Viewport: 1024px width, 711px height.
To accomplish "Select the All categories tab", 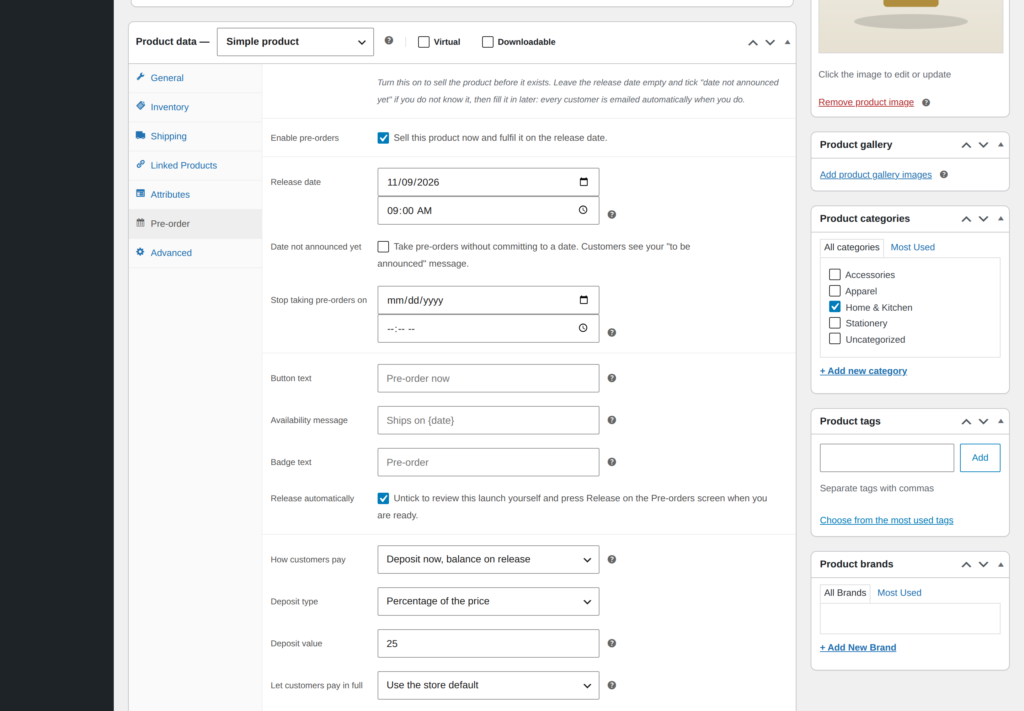I will point(852,247).
